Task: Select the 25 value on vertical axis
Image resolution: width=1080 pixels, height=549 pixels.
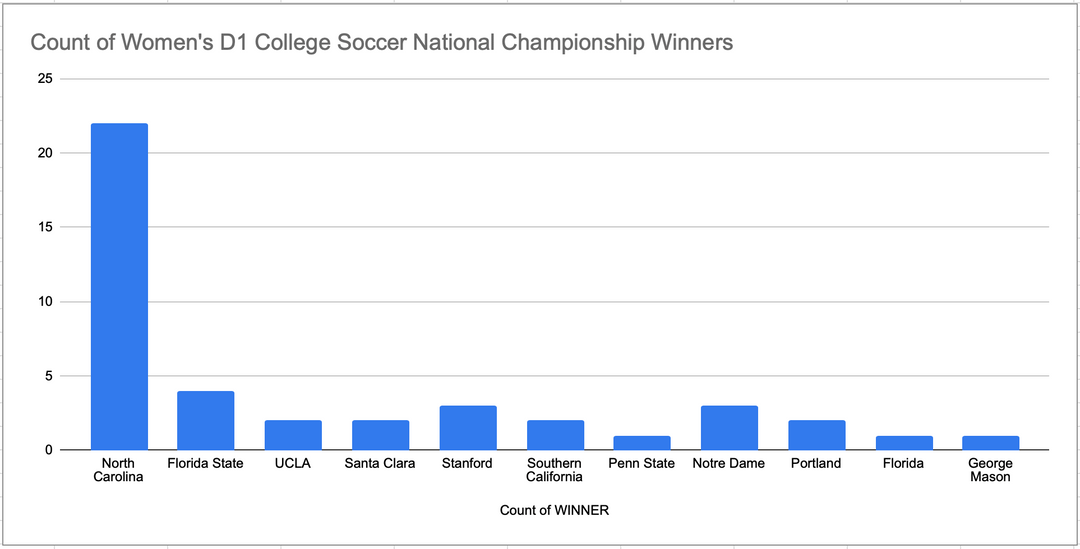Action: tap(44, 79)
